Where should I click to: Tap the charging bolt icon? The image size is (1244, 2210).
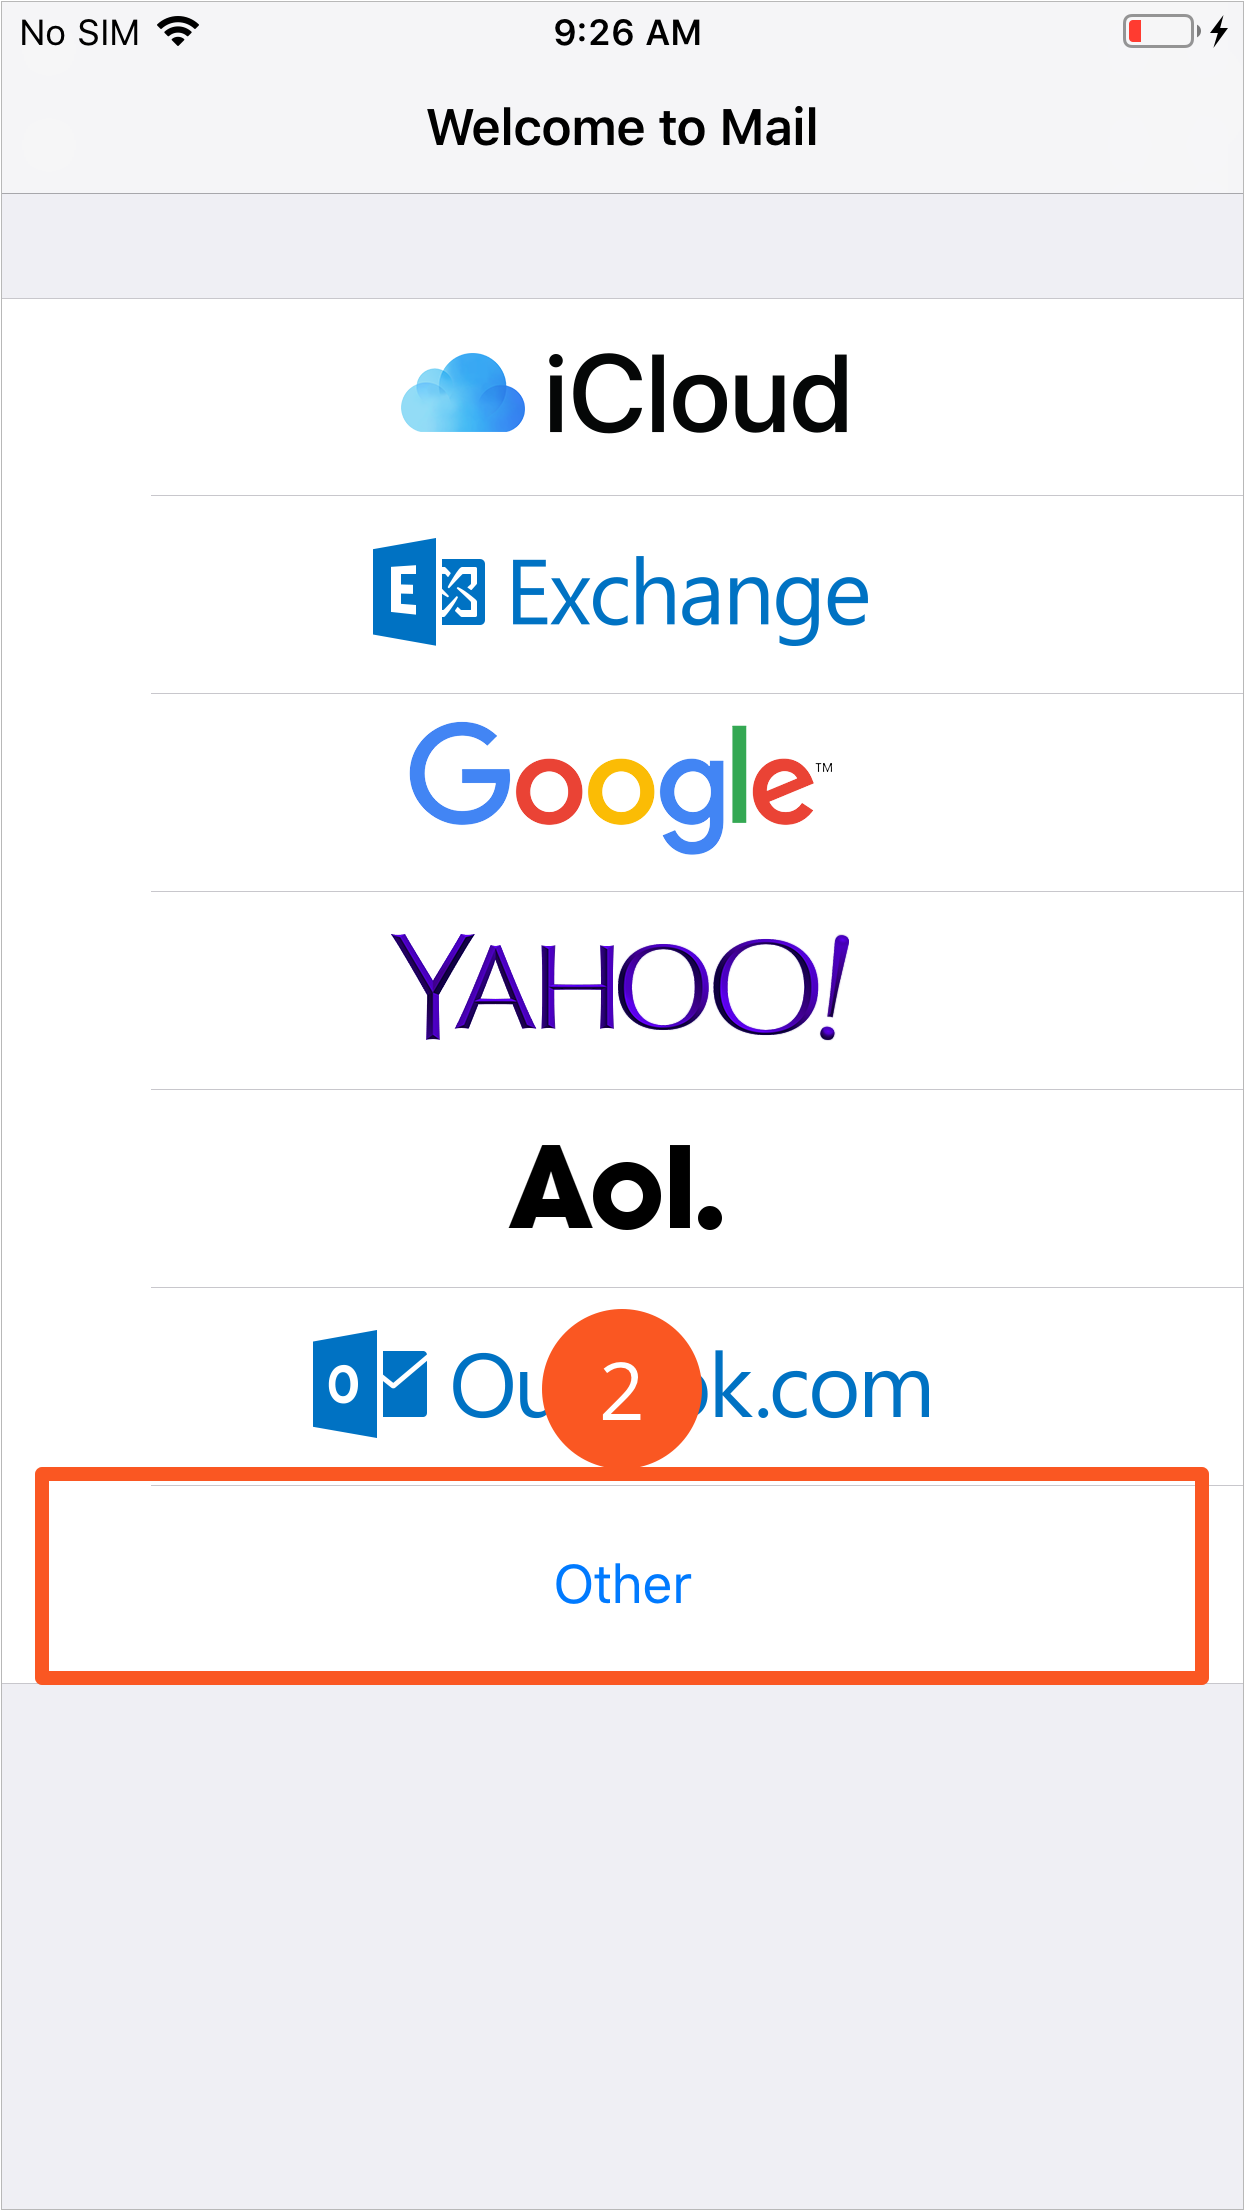(x=1218, y=32)
